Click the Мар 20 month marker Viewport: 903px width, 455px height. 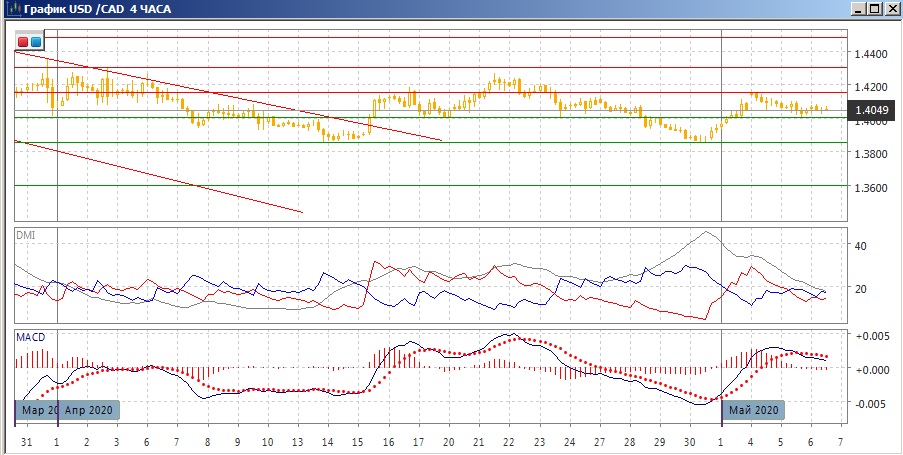35,409
